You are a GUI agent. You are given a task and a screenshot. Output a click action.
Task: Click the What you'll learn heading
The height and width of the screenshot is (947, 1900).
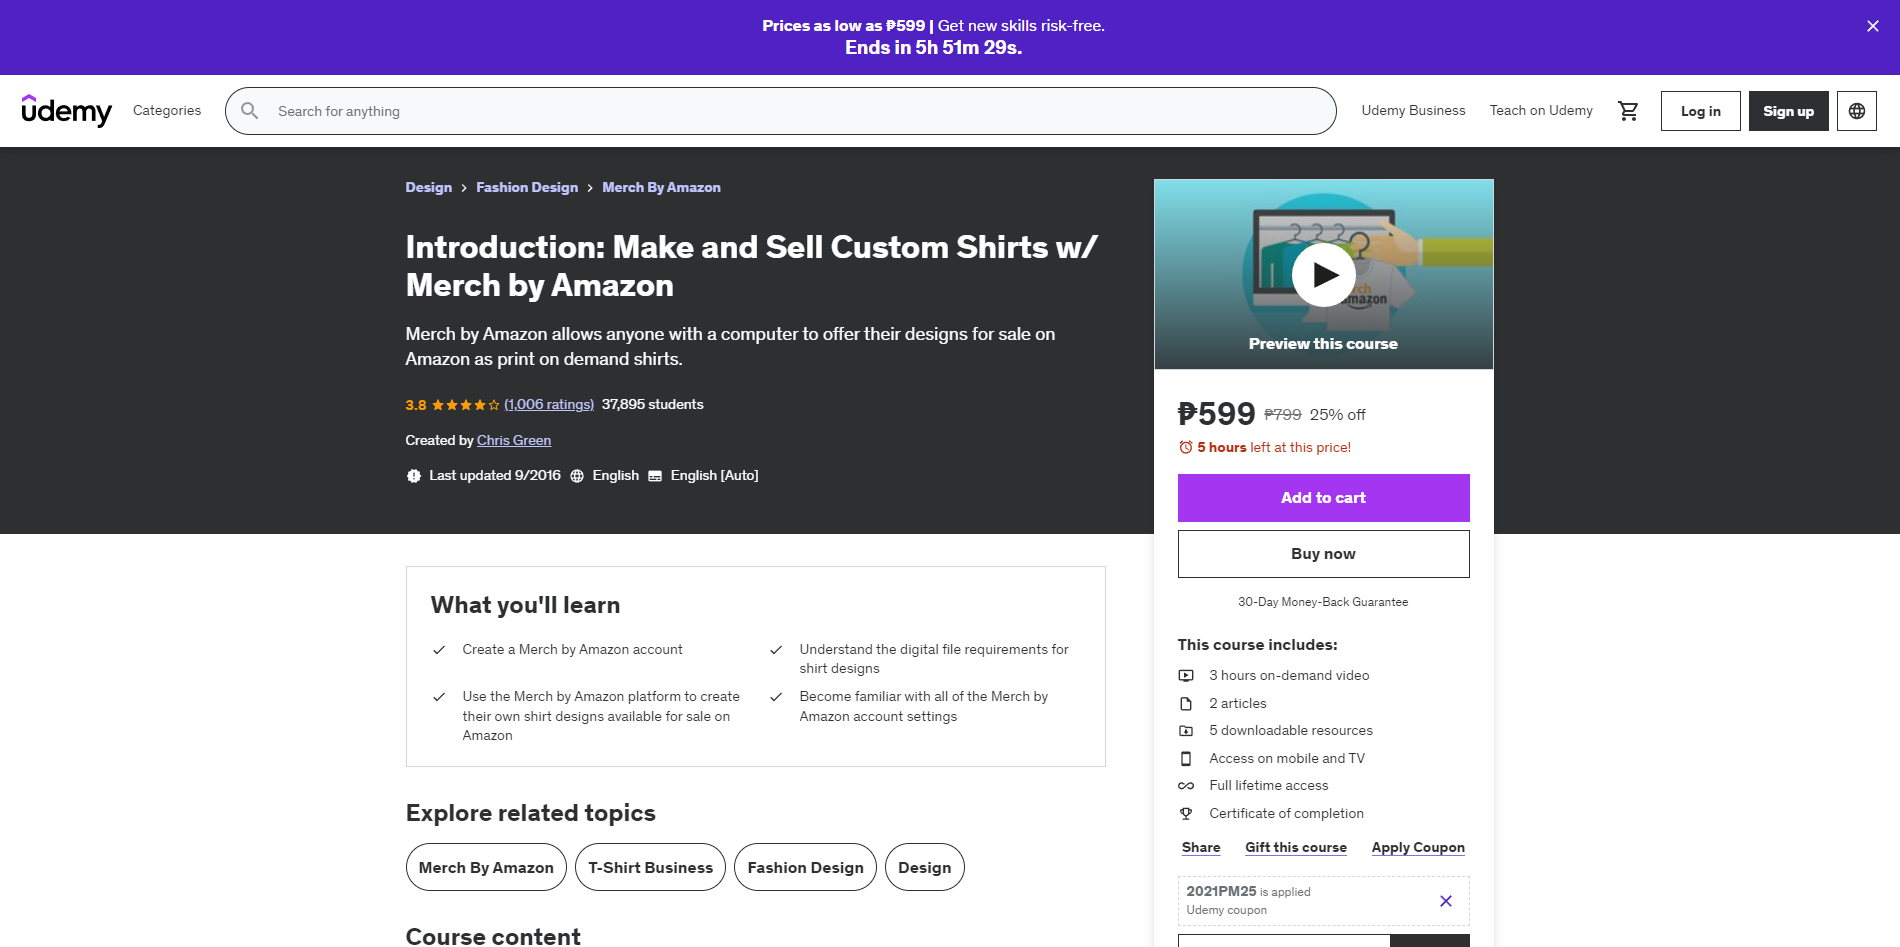525,605
